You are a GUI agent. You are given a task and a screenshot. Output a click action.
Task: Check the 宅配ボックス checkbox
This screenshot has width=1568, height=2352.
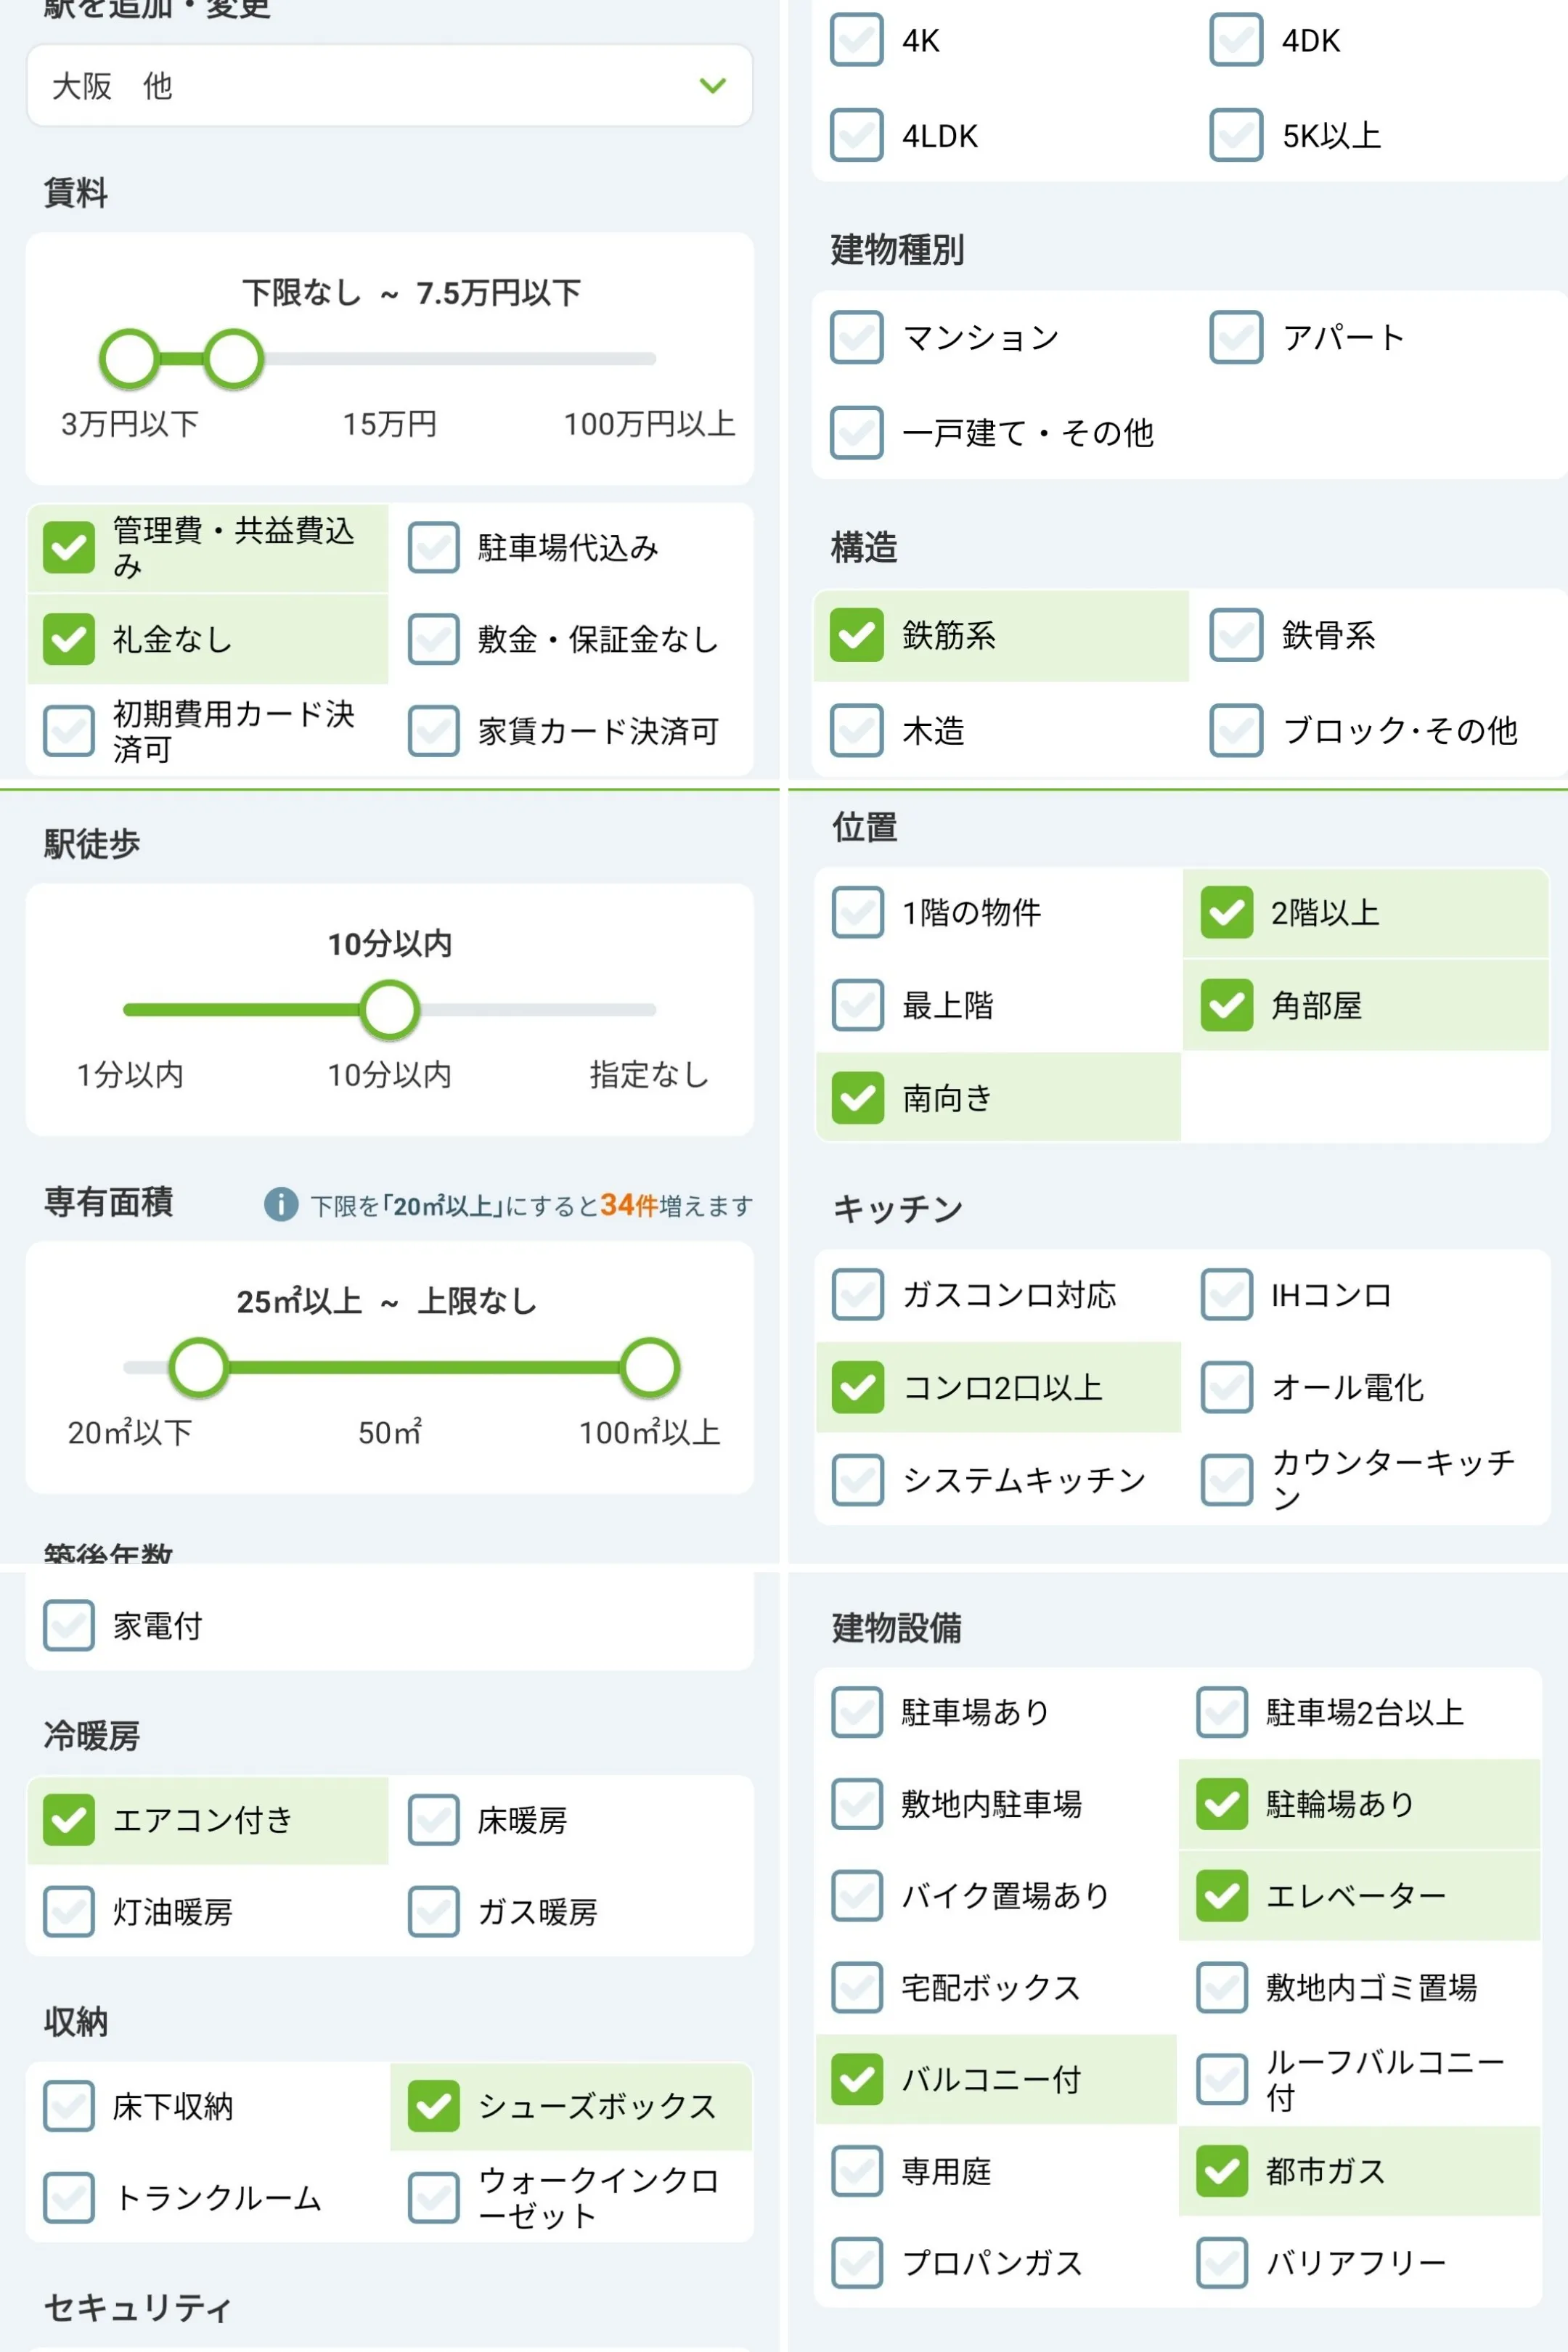[857, 1987]
